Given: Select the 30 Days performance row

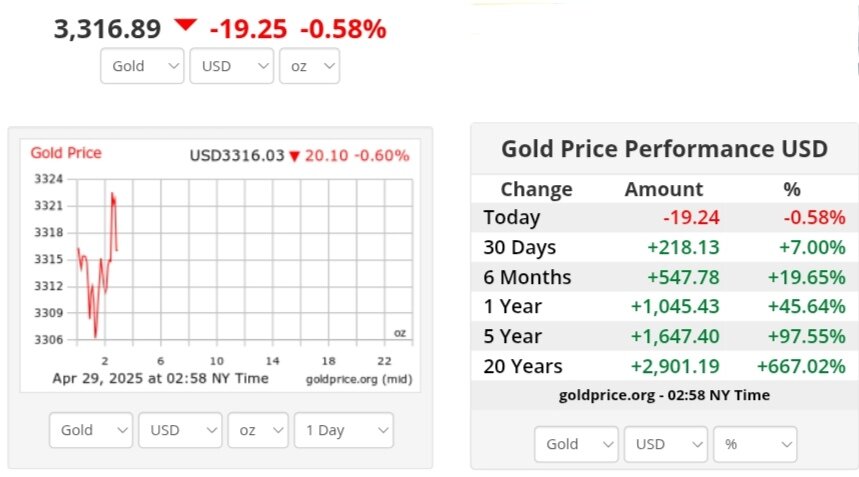Looking at the screenshot, I should 665,248.
